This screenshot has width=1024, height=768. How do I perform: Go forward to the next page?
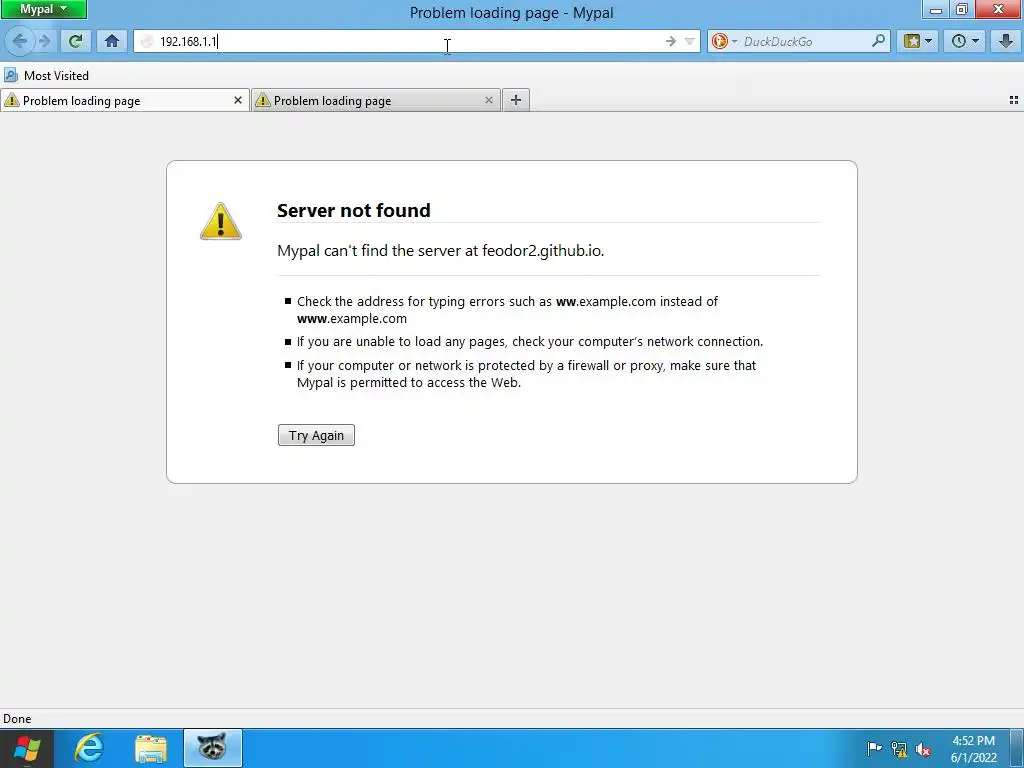click(x=44, y=41)
